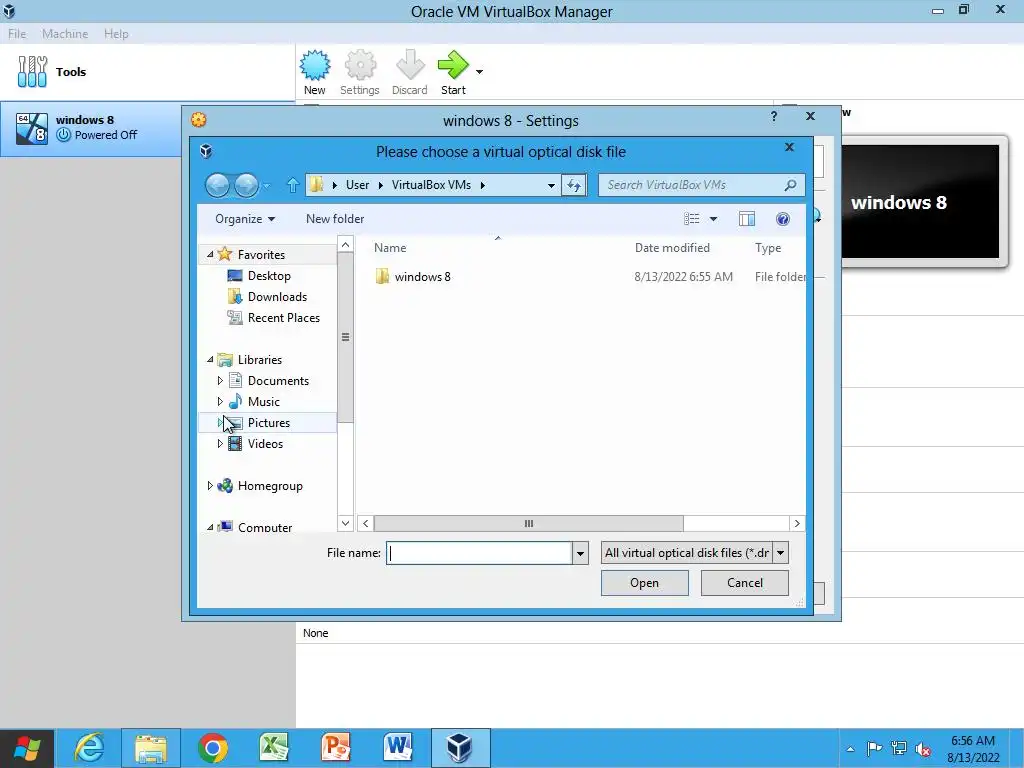This screenshot has height=768, width=1024.
Task: Click the Settings gear toolbar icon
Action: point(360,66)
